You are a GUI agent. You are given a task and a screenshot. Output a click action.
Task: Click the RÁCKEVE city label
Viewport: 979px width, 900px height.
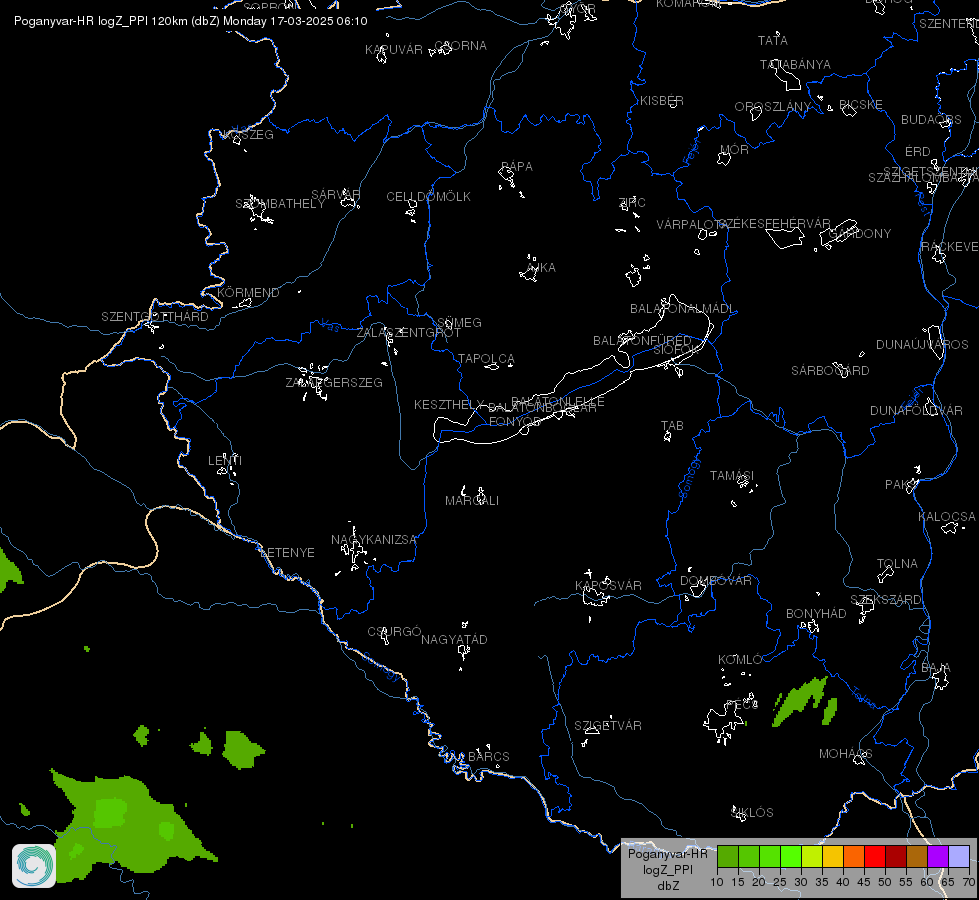(x=950, y=246)
